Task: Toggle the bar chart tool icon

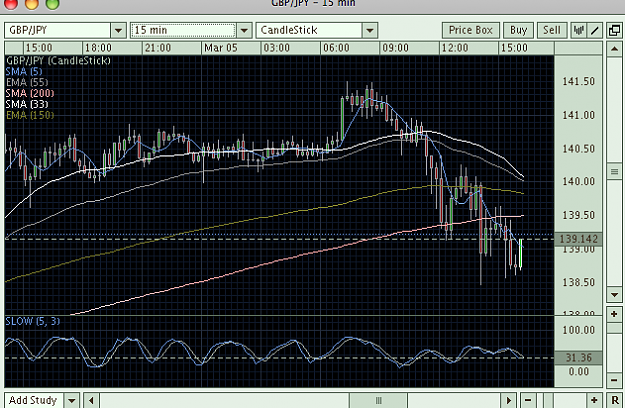Action: (578, 30)
